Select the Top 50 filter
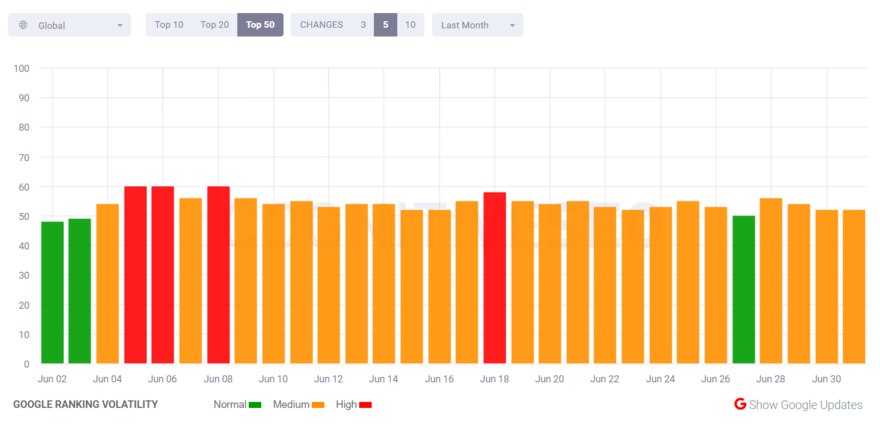Screen dimensions: 880x427 pos(260,25)
